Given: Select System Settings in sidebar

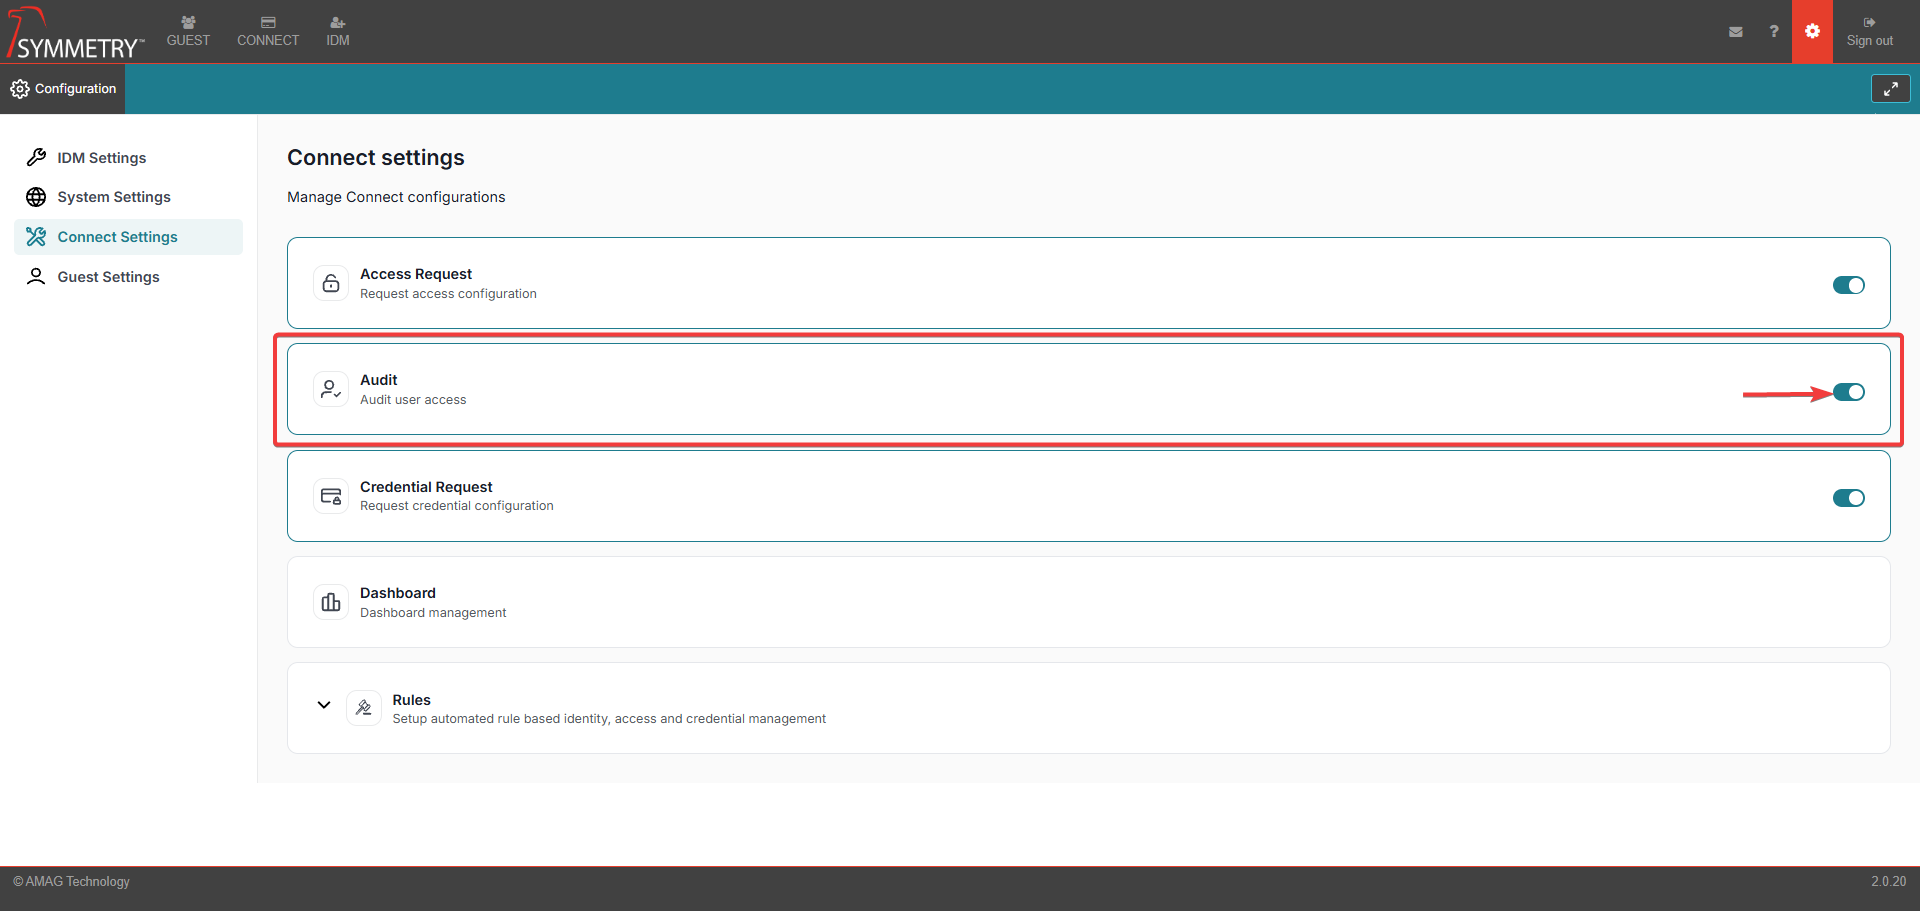Looking at the screenshot, I should tap(114, 197).
